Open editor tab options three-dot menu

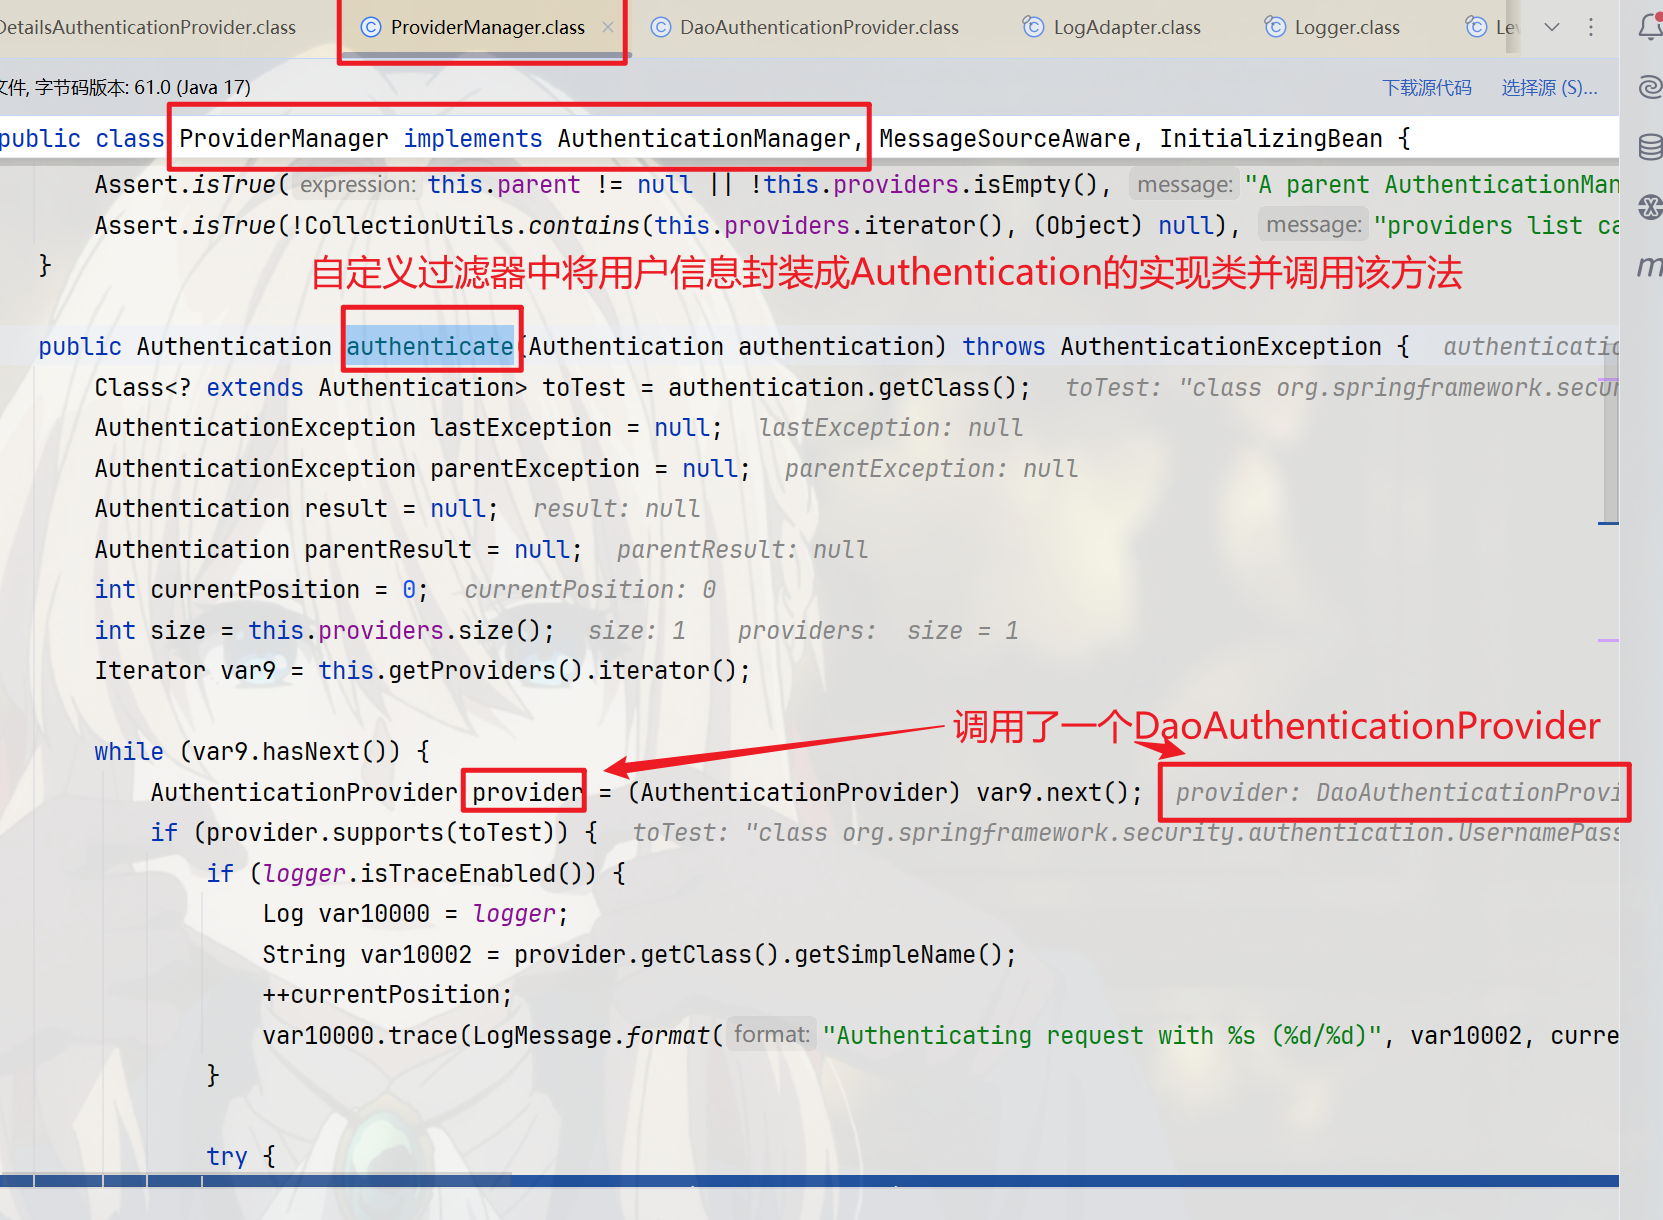click(x=1591, y=27)
